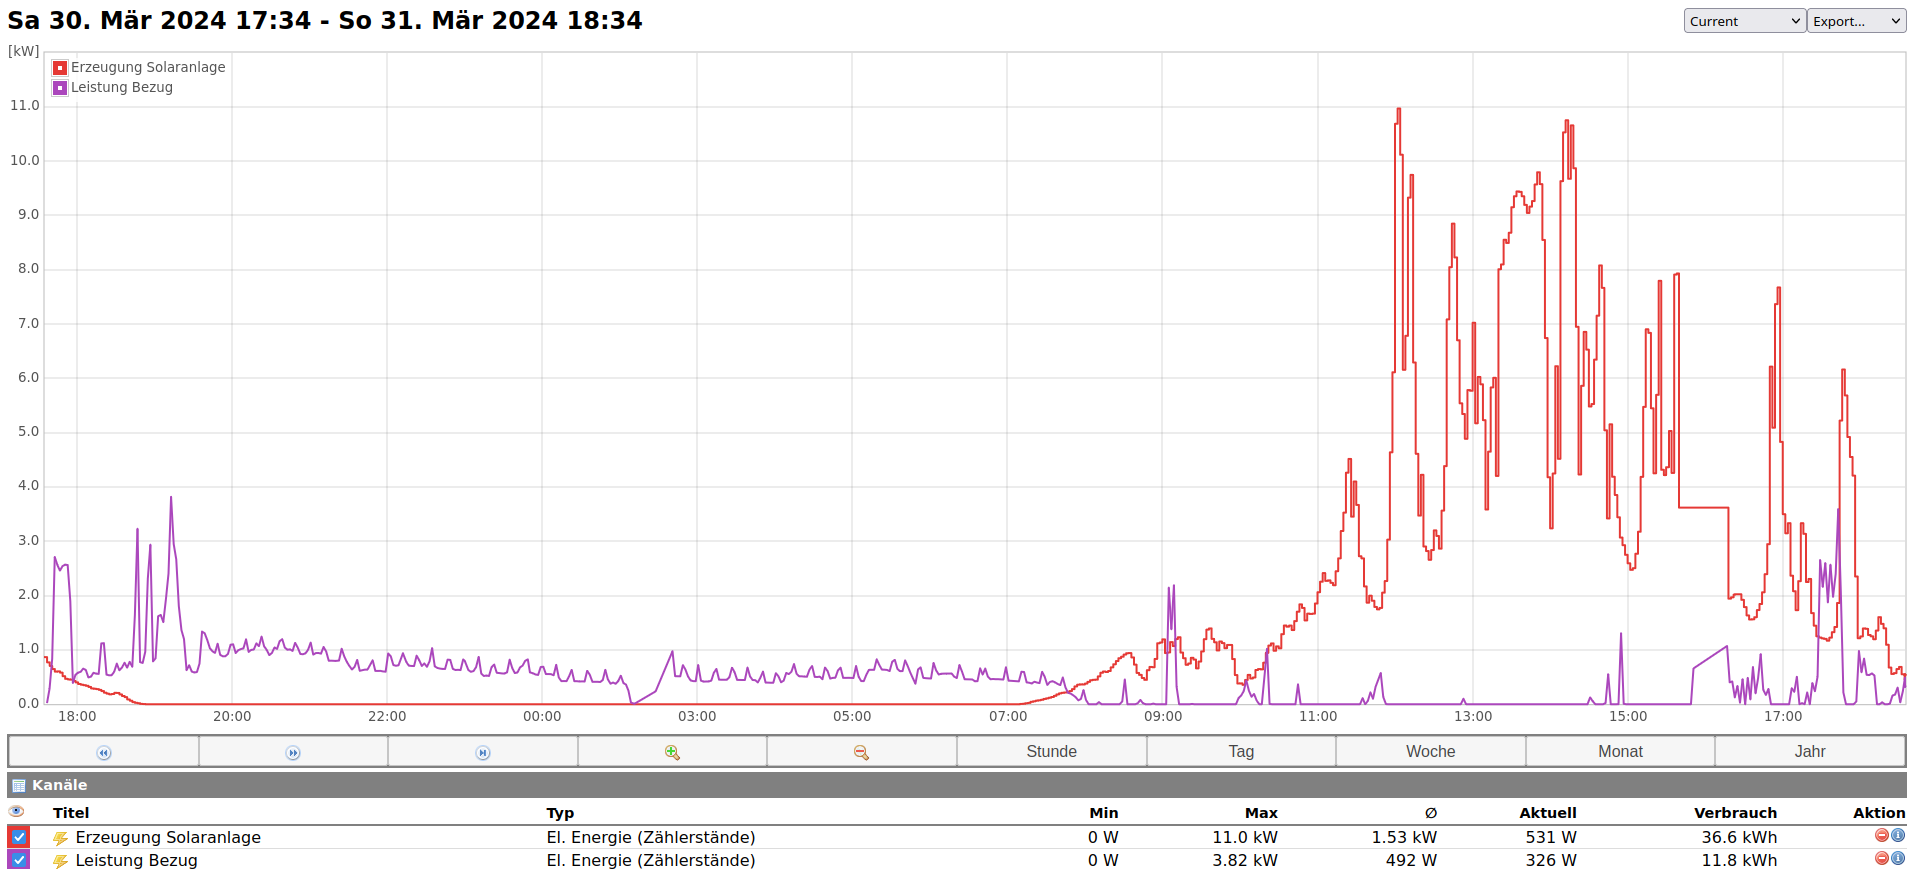Screen dimensions: 1908x869
Task: Switch the view to Woche
Action: point(1430,752)
